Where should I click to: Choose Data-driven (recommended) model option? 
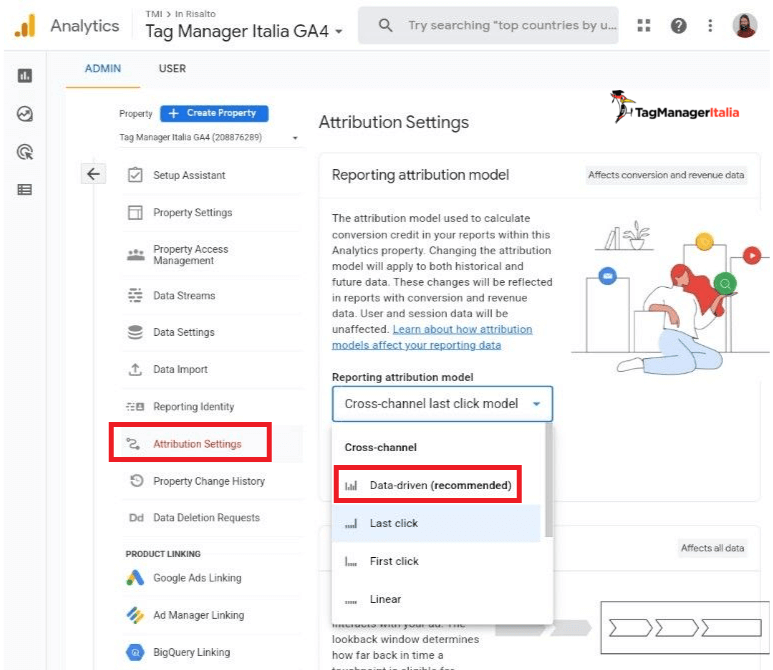pyautogui.click(x=436, y=485)
